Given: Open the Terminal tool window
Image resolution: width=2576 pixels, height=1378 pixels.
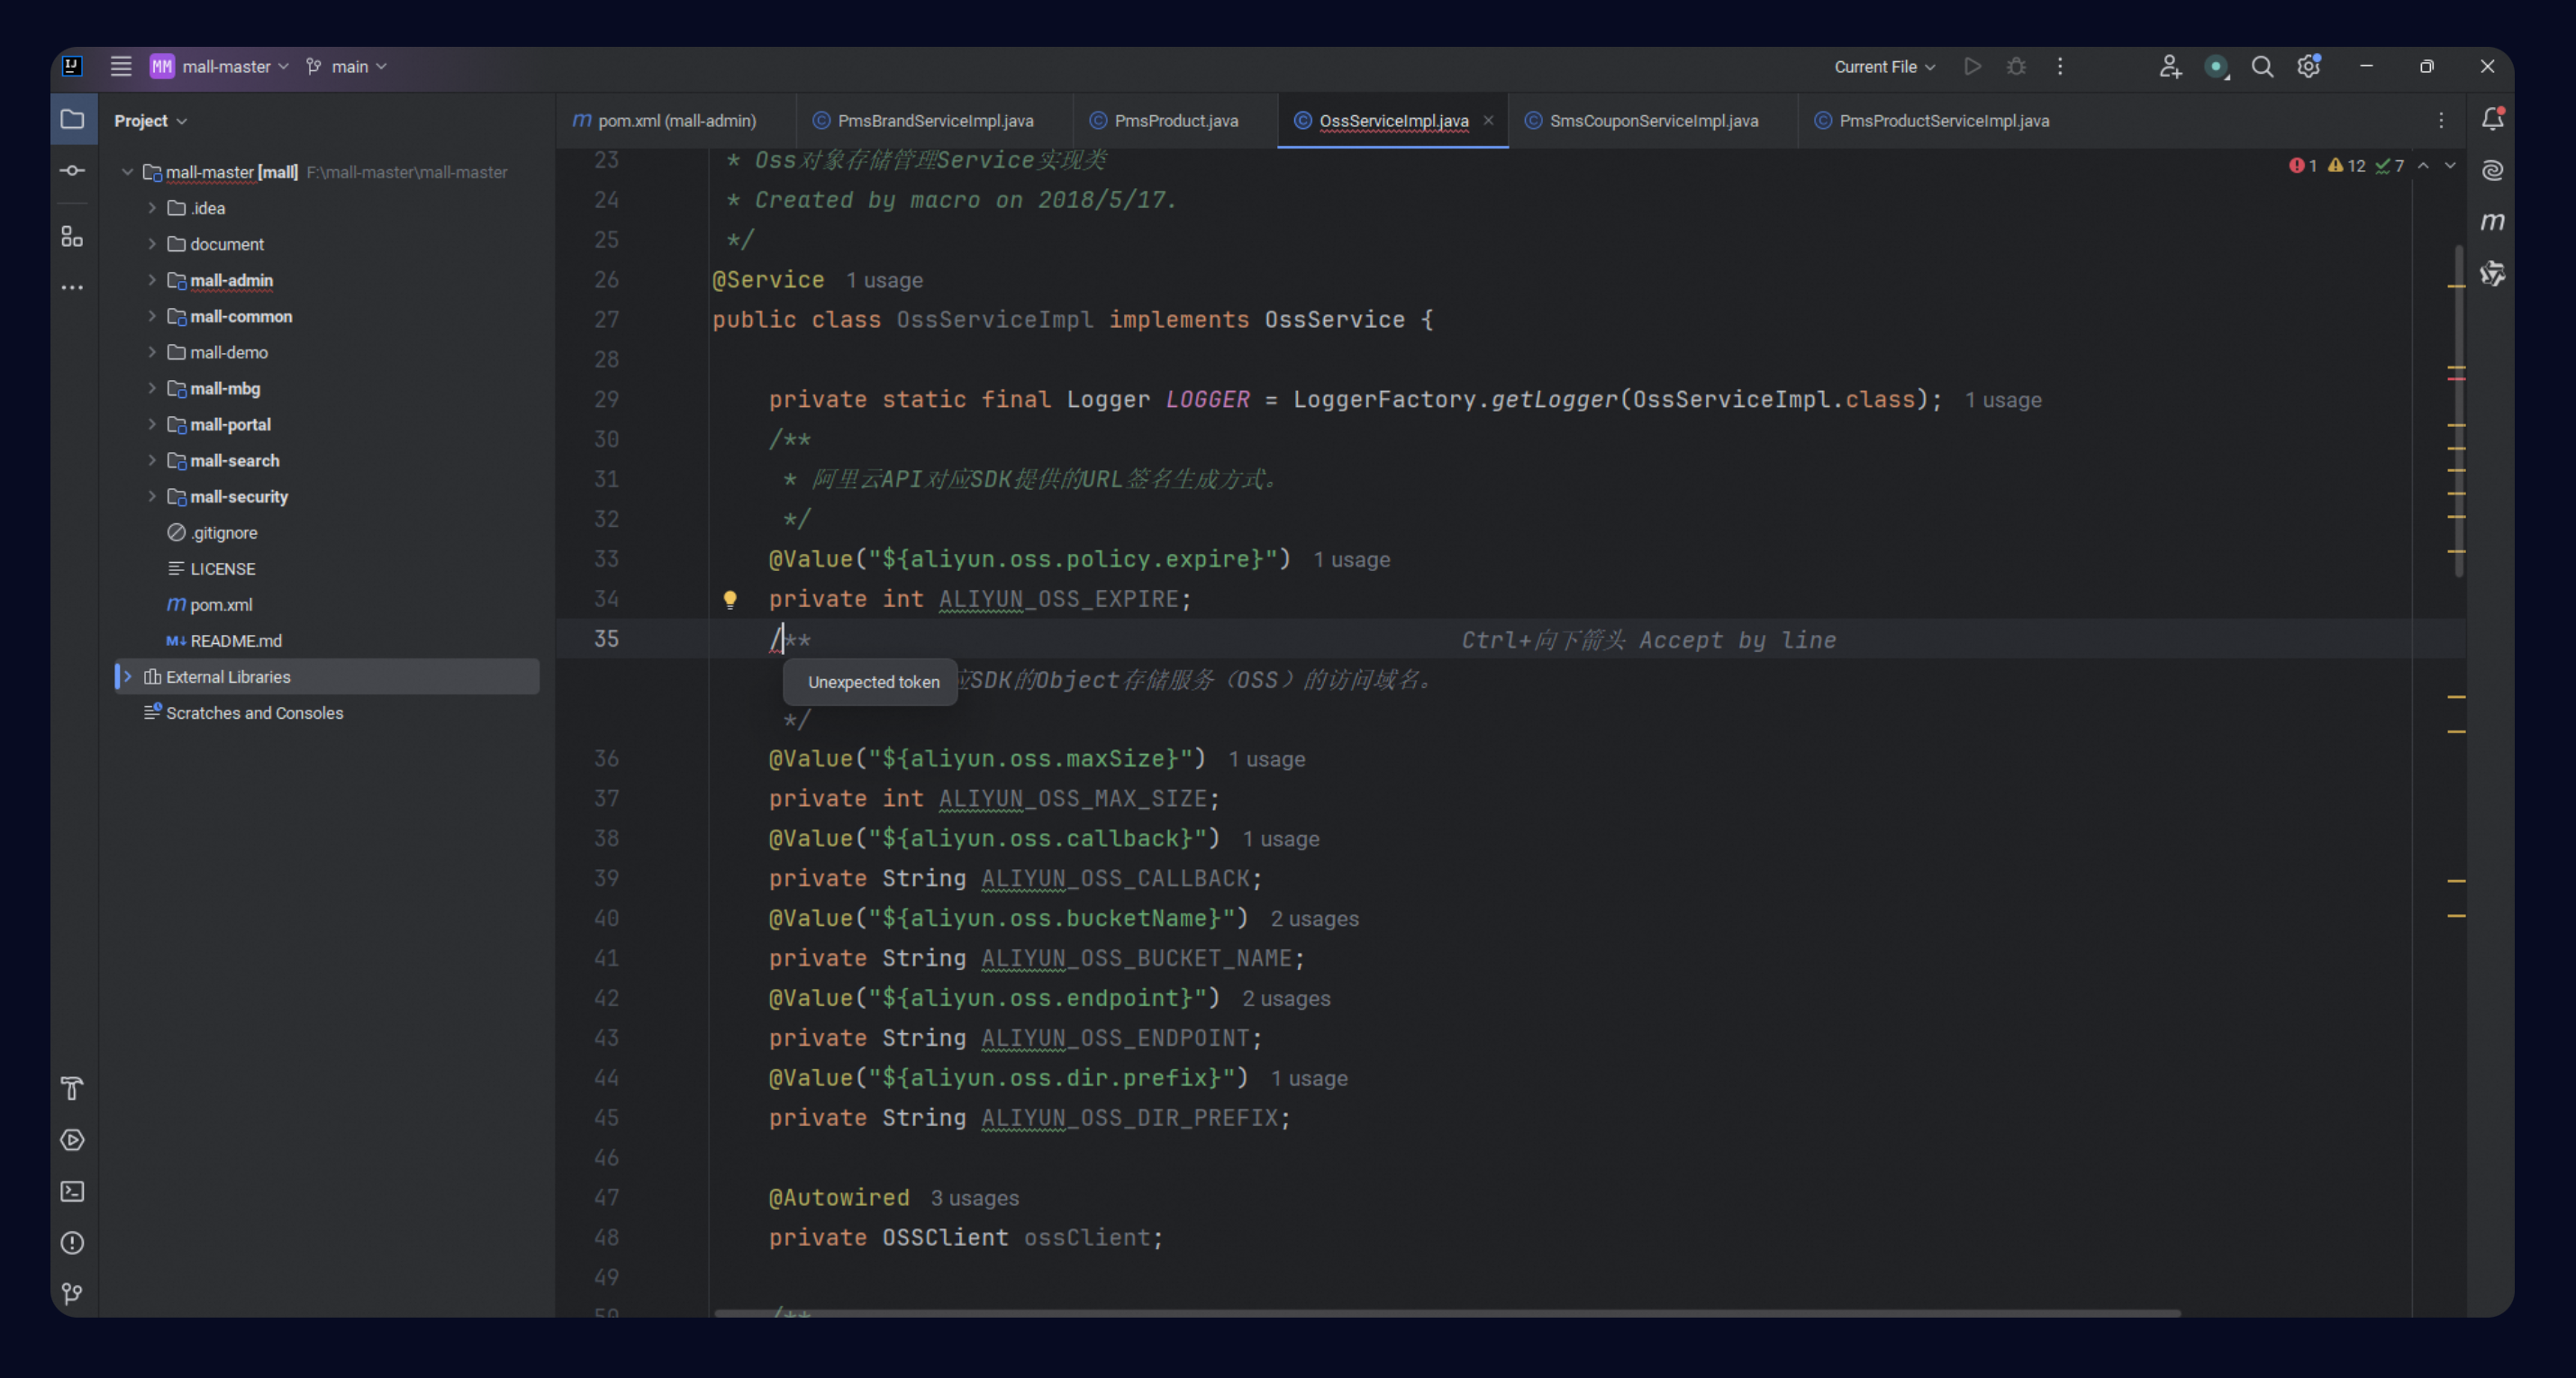Looking at the screenshot, I should [x=72, y=1191].
